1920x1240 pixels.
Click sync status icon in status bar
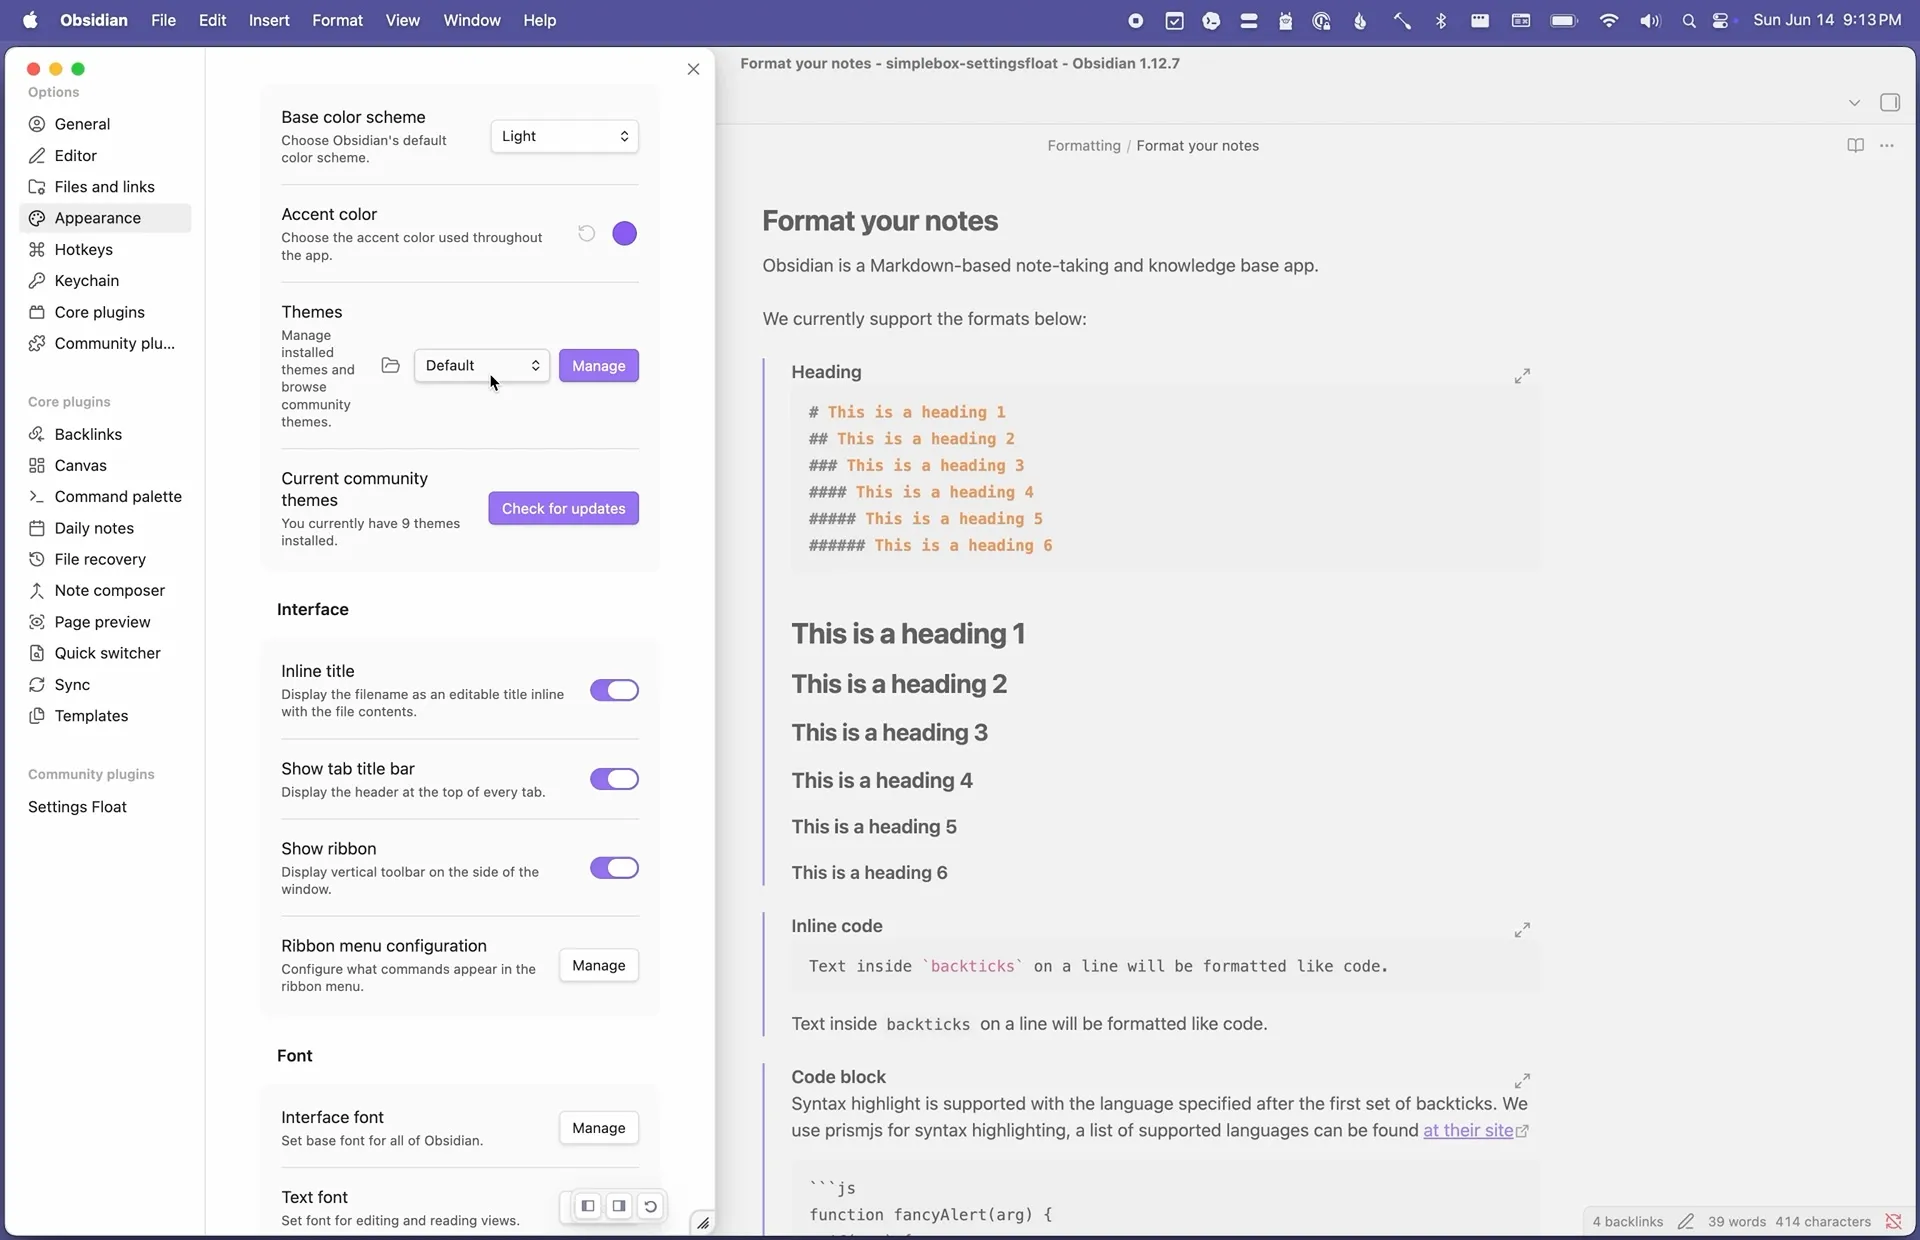pyautogui.click(x=1893, y=1221)
